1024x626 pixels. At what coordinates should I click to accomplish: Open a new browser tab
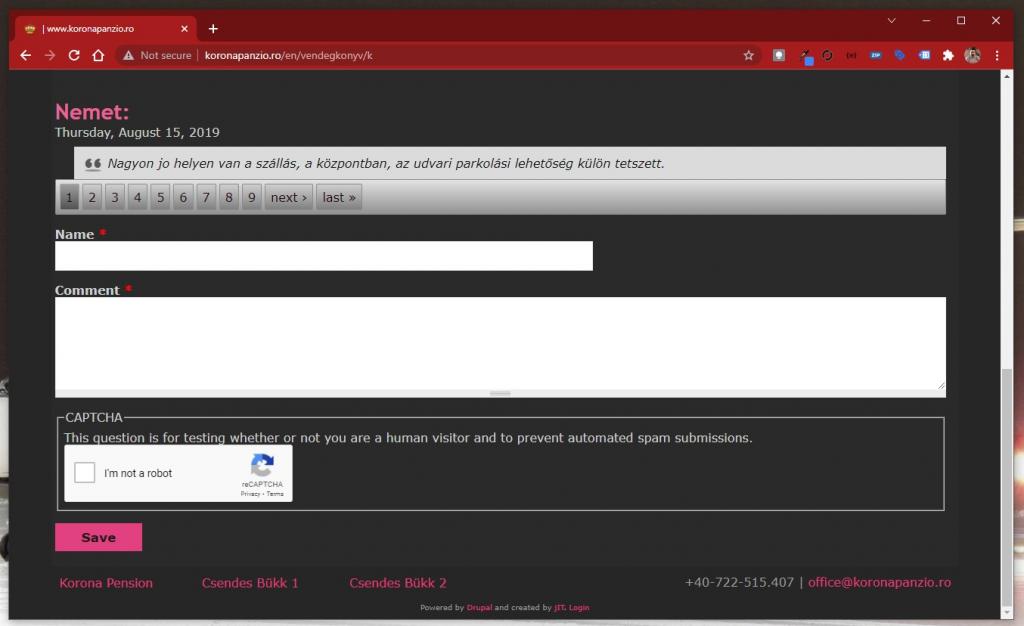pyautogui.click(x=213, y=29)
